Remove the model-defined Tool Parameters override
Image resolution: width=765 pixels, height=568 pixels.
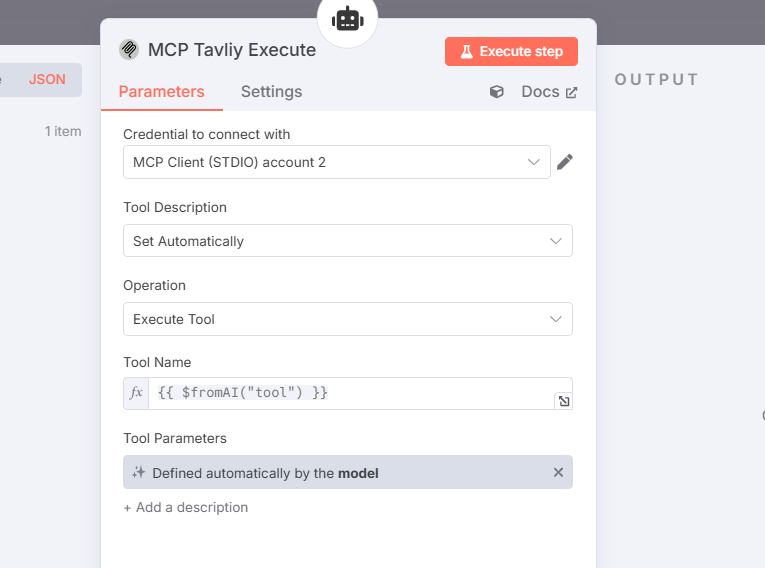[558, 472]
